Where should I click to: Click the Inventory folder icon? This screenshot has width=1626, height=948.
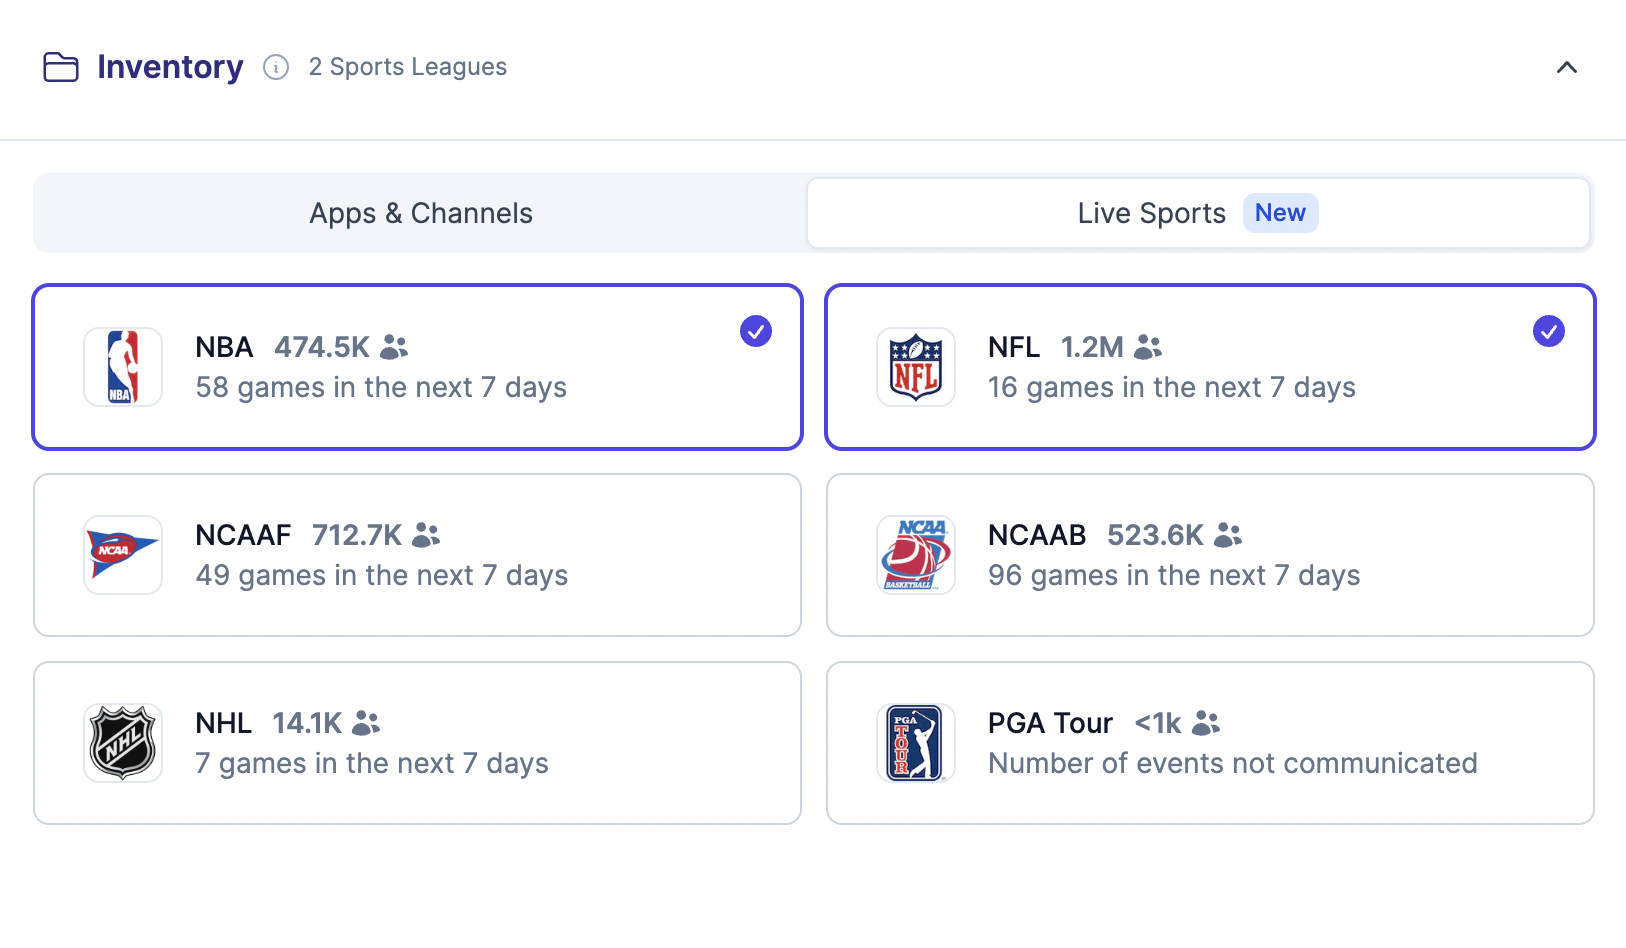pos(61,67)
